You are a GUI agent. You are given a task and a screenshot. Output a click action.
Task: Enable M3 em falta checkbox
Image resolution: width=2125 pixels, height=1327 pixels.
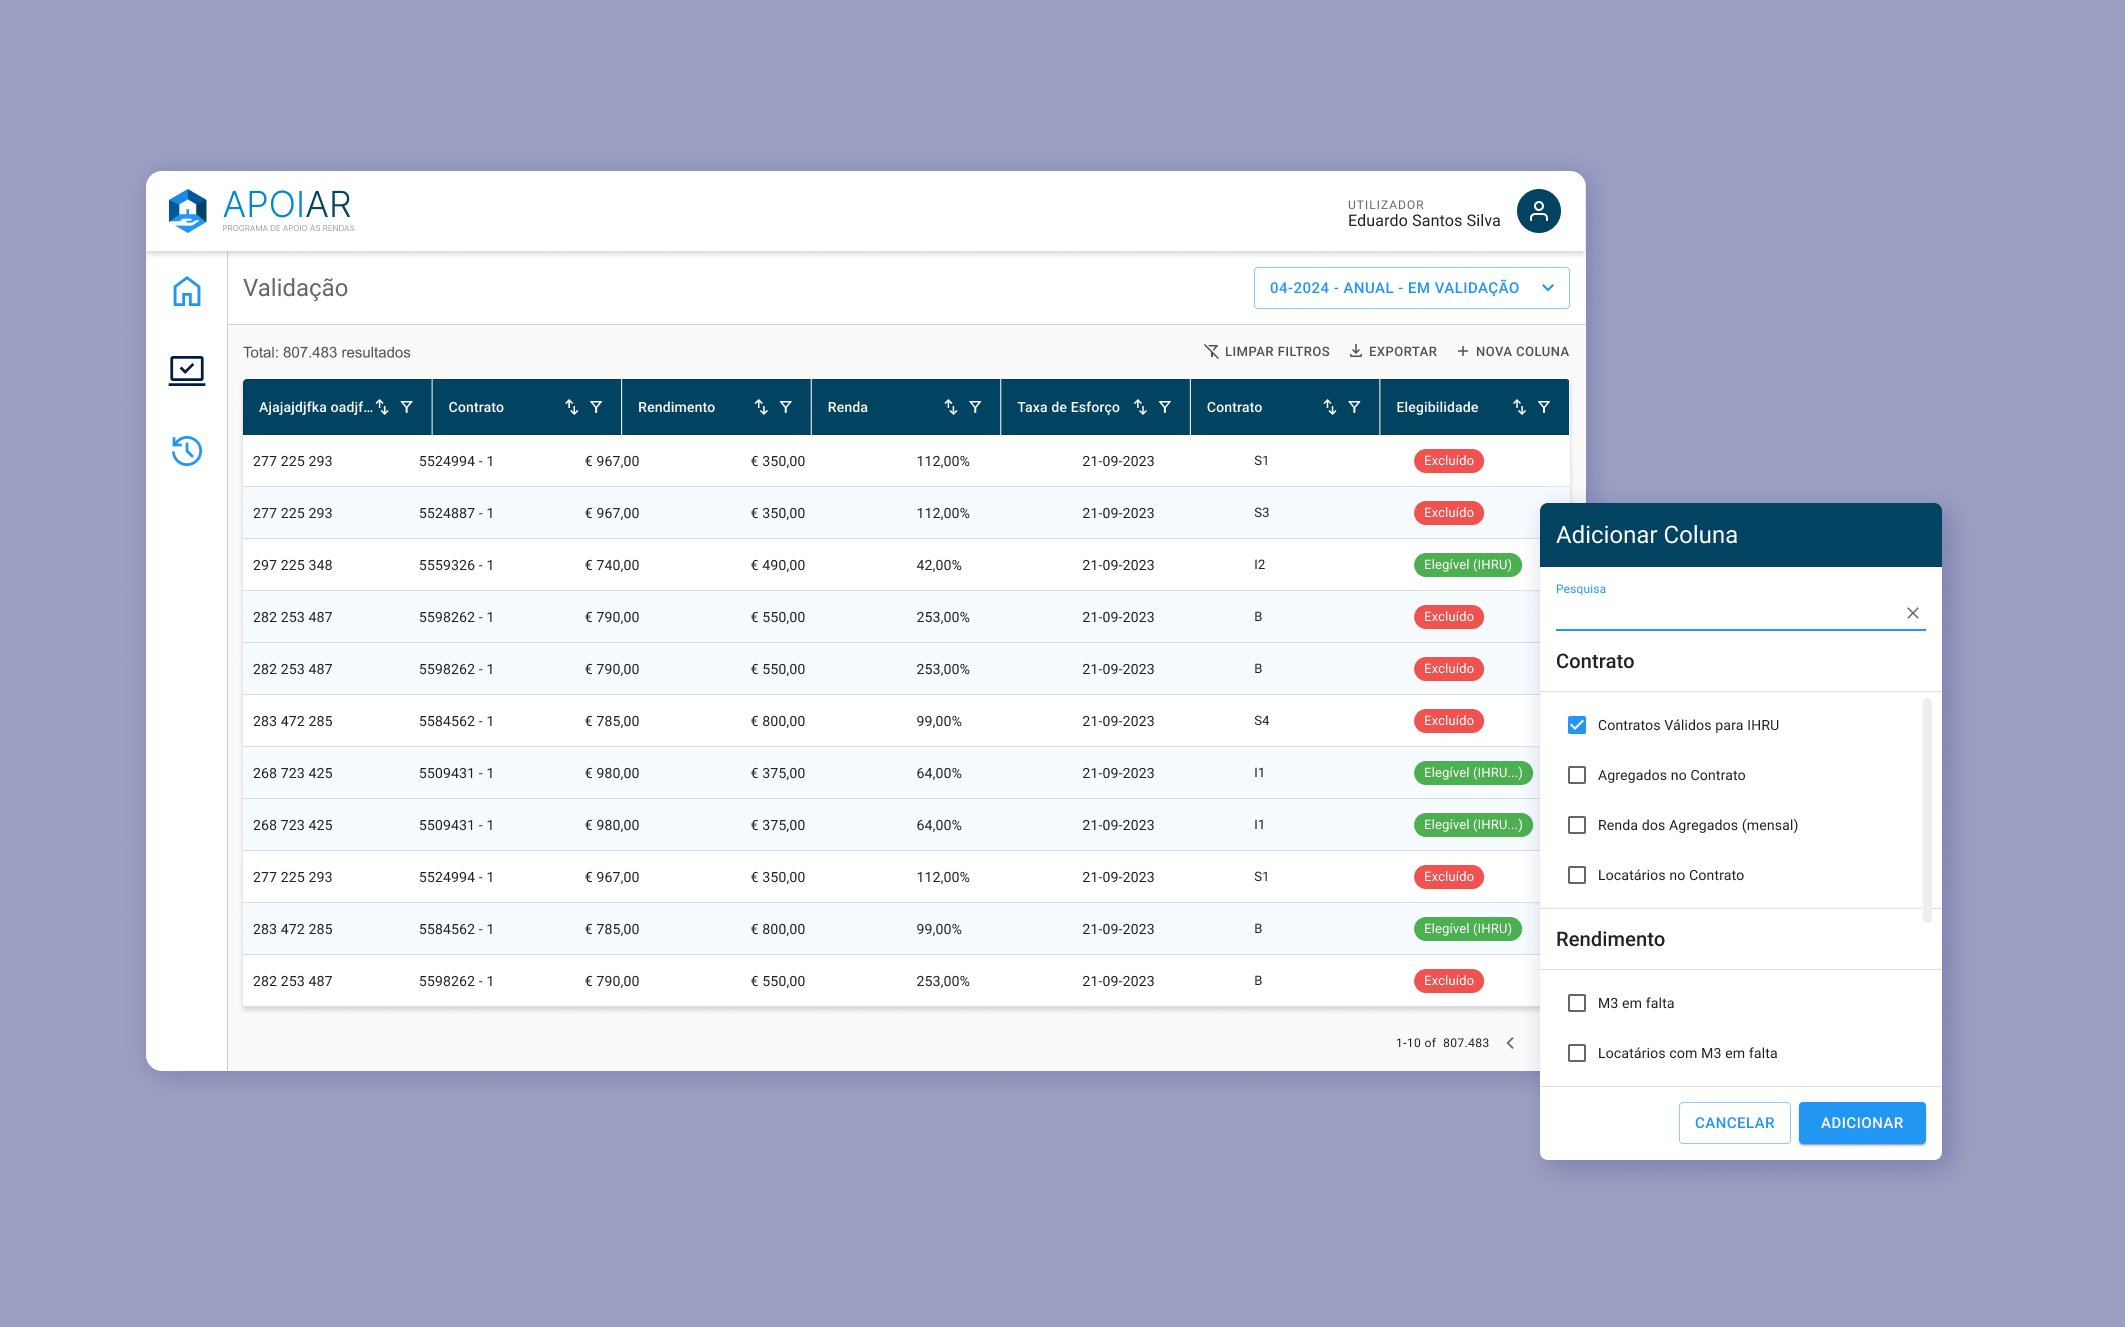coord(1577,1003)
